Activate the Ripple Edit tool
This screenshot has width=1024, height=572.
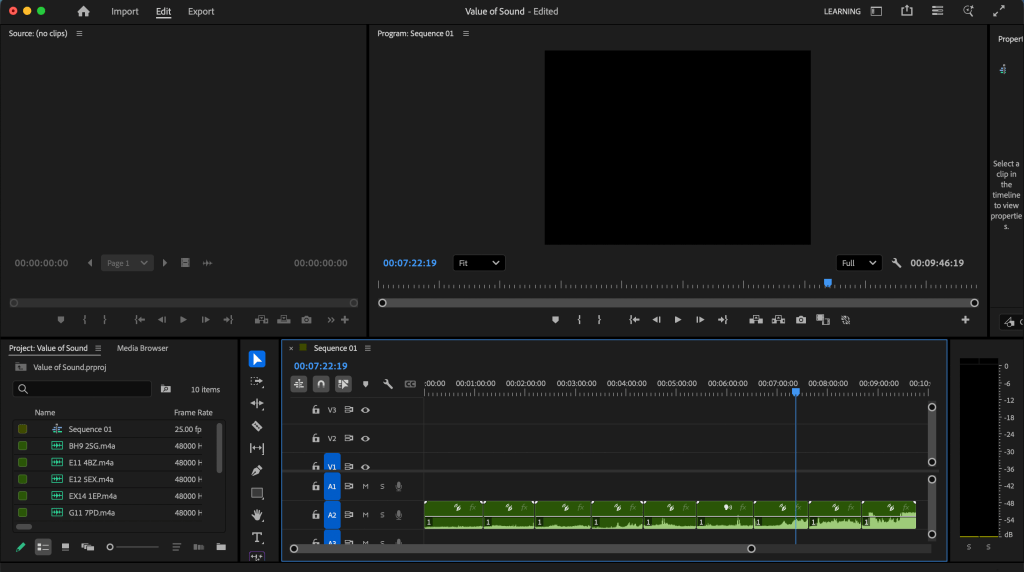click(x=257, y=404)
